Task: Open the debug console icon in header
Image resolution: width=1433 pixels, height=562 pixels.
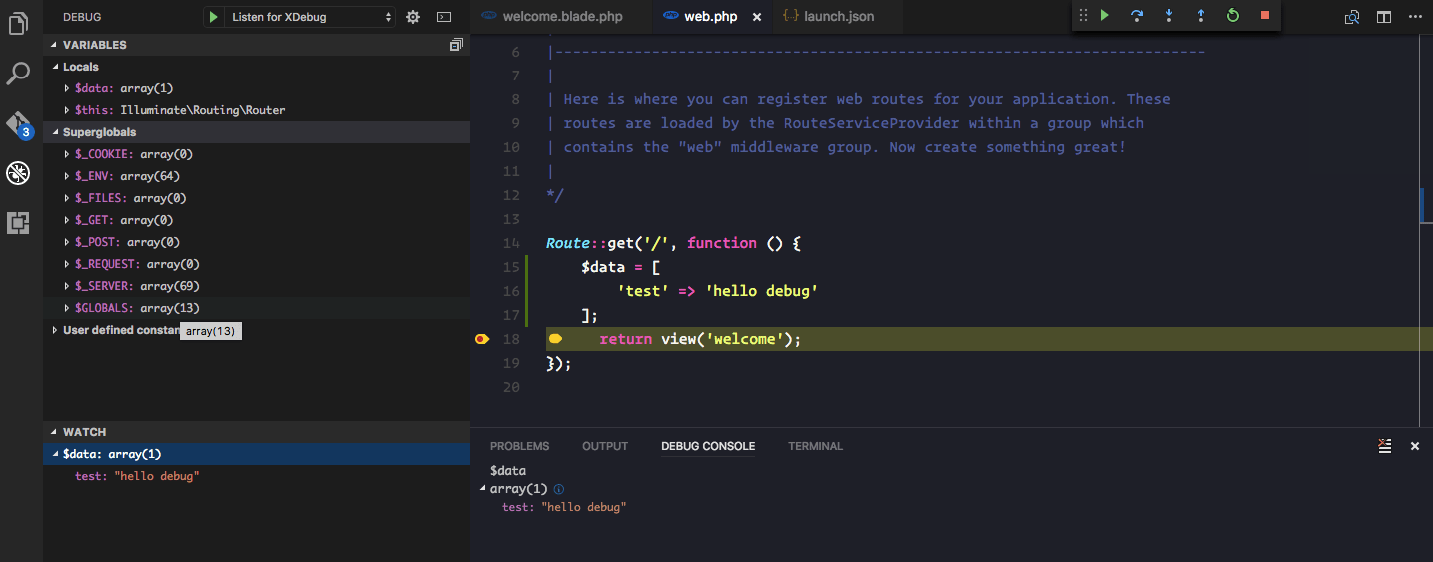Action: (445, 17)
